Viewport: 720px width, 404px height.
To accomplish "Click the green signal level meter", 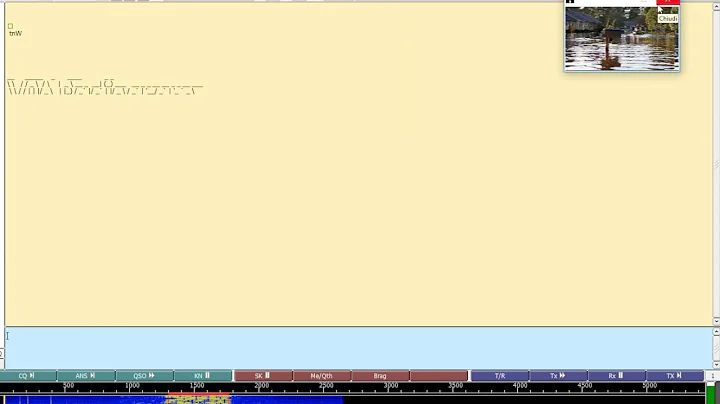I will coord(711,394).
